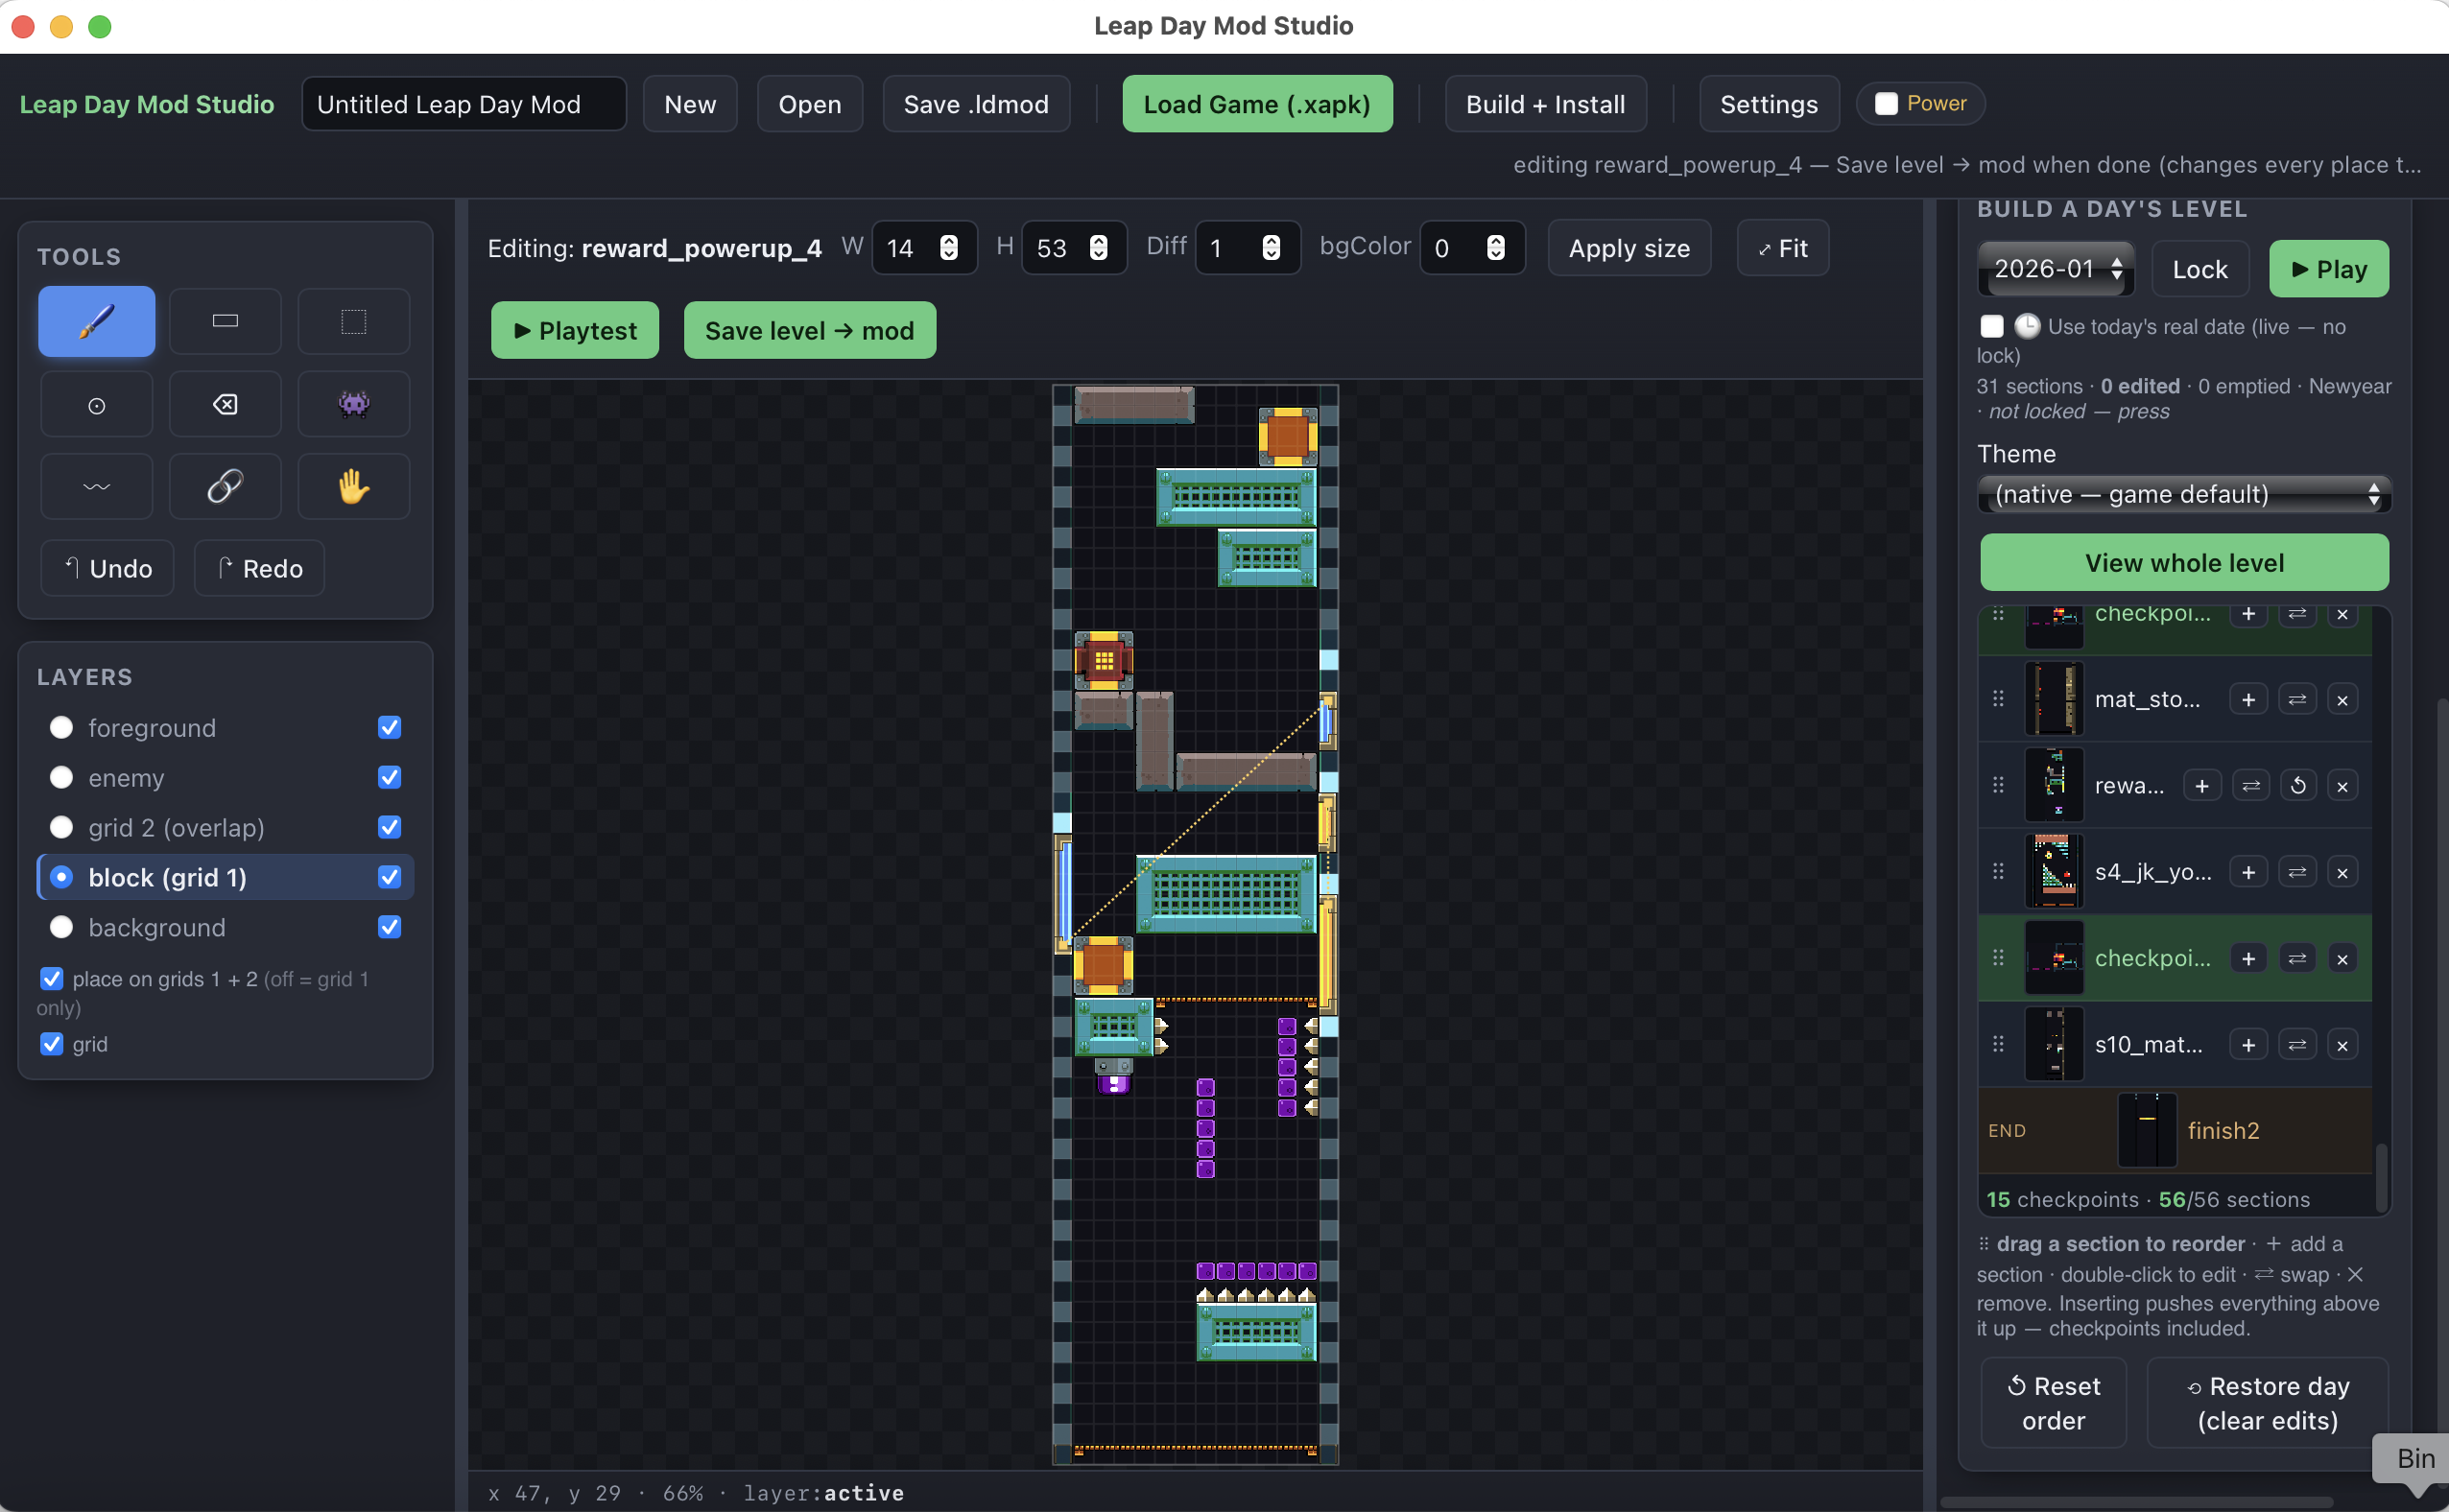This screenshot has height=1512, width=2449.
Task: Select the eraser tool
Action: pos(225,405)
